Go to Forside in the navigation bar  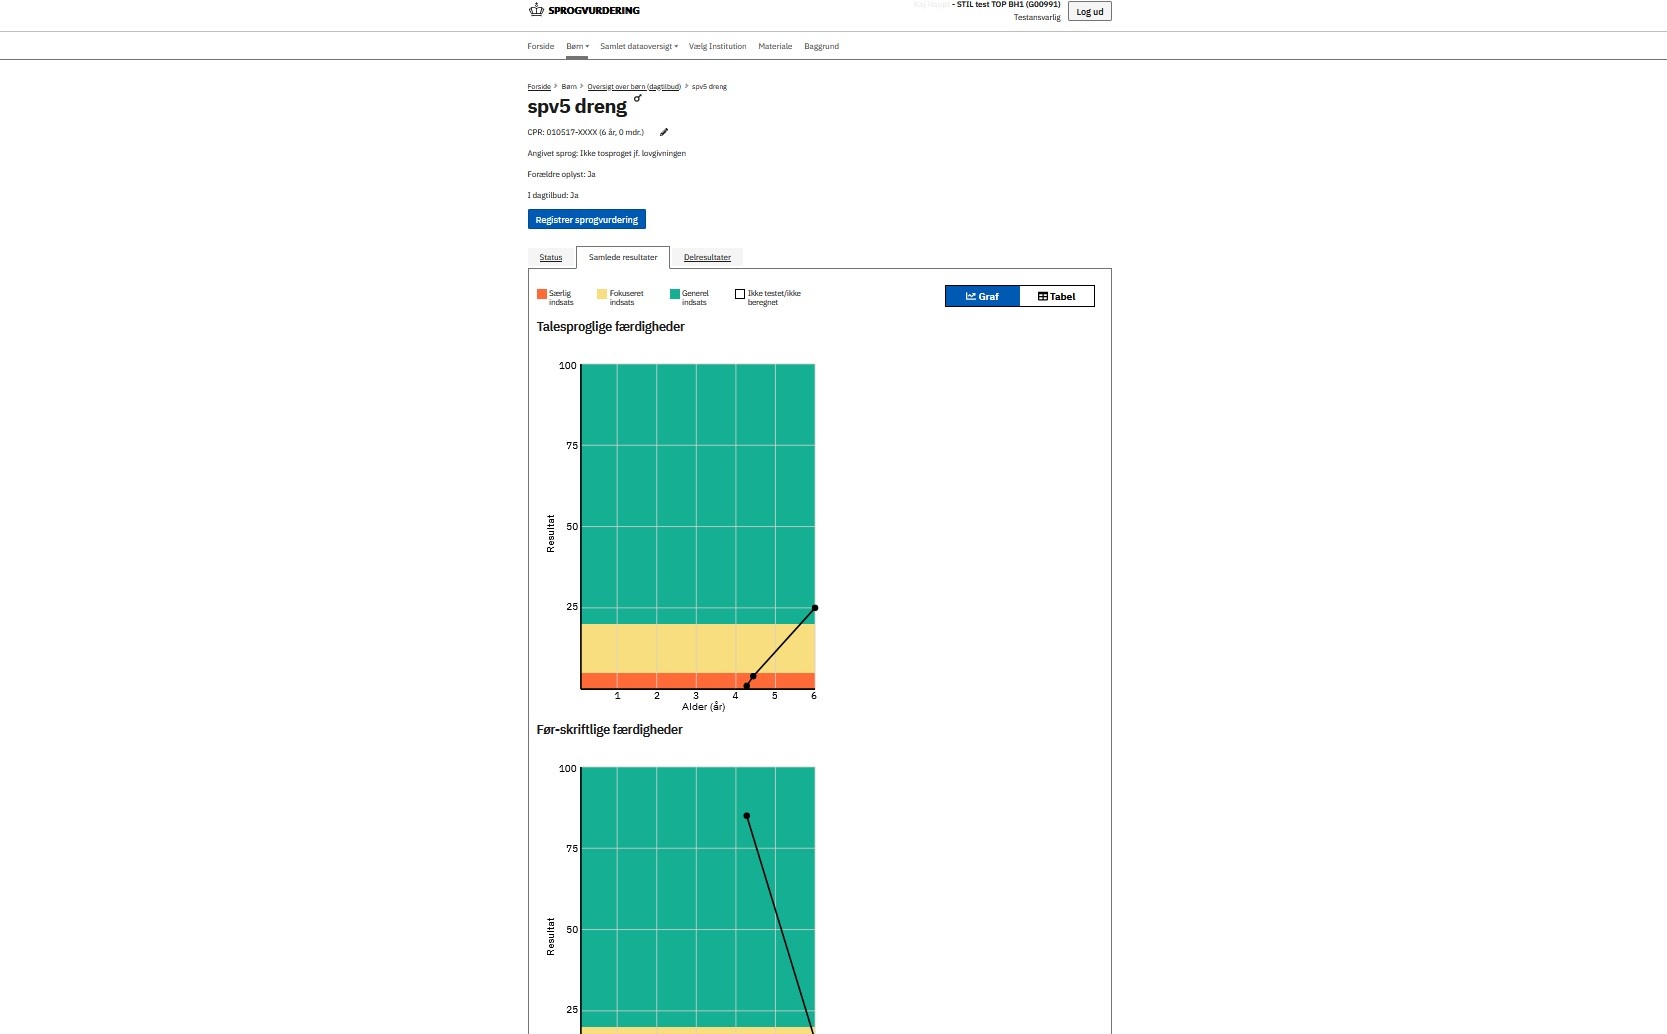tap(541, 46)
